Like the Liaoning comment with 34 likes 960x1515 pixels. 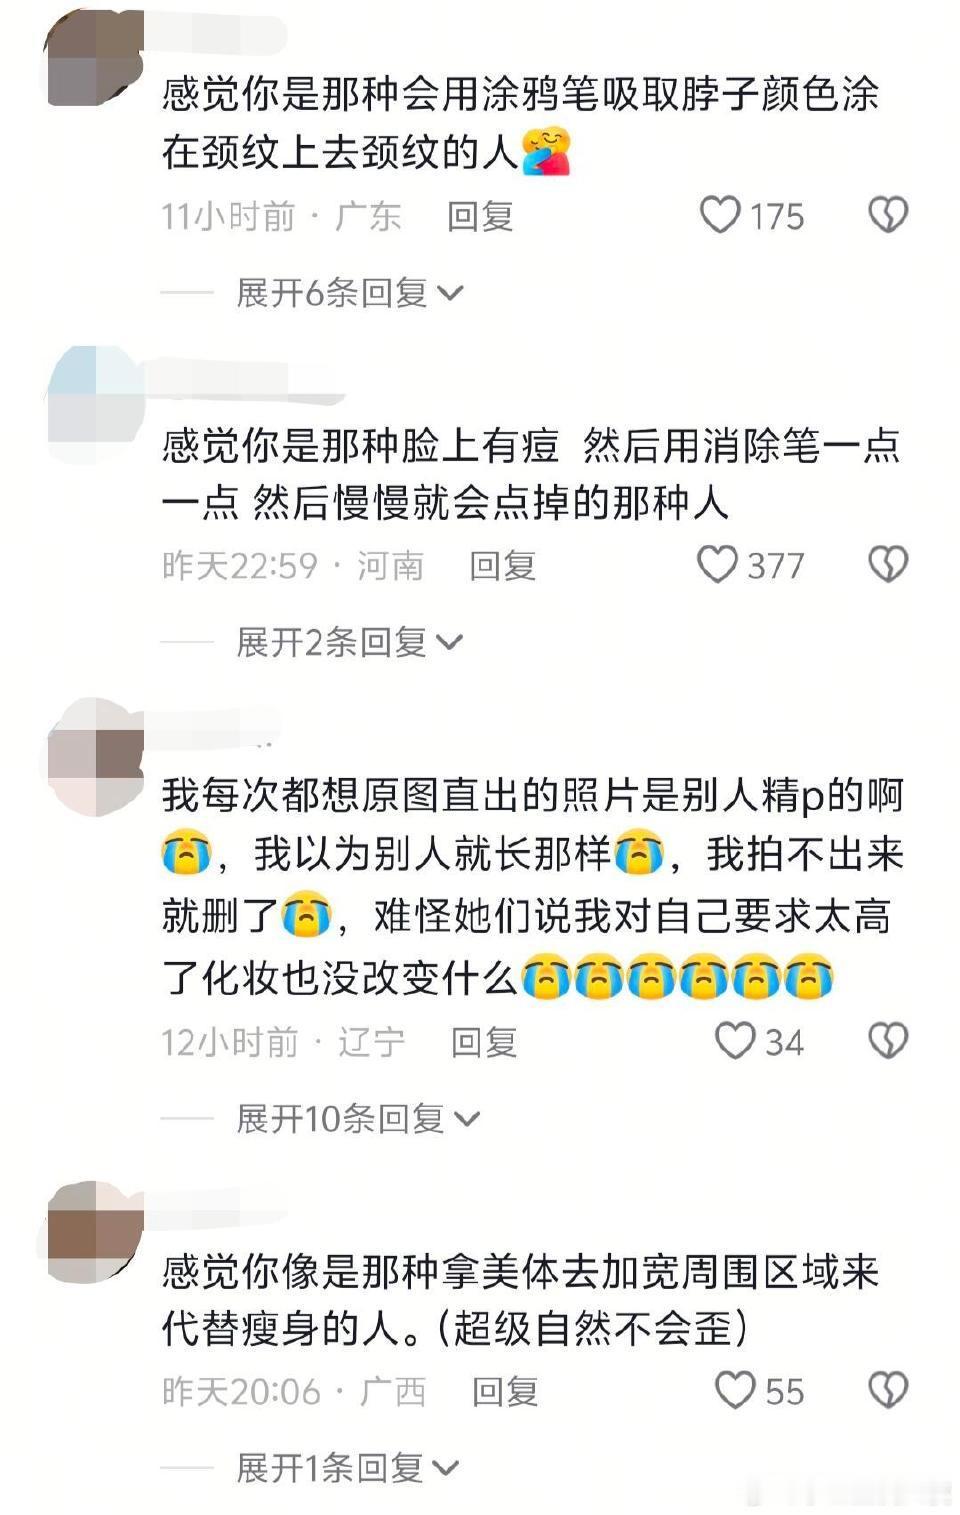(735, 1040)
